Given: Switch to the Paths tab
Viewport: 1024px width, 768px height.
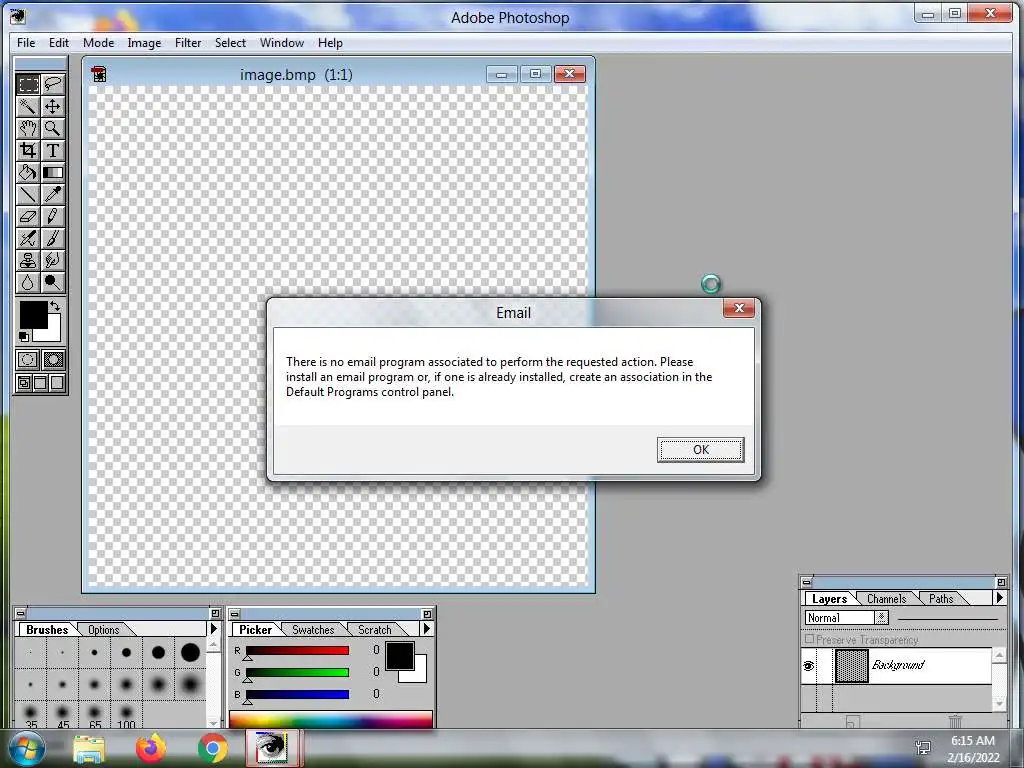Looking at the screenshot, I should point(941,598).
